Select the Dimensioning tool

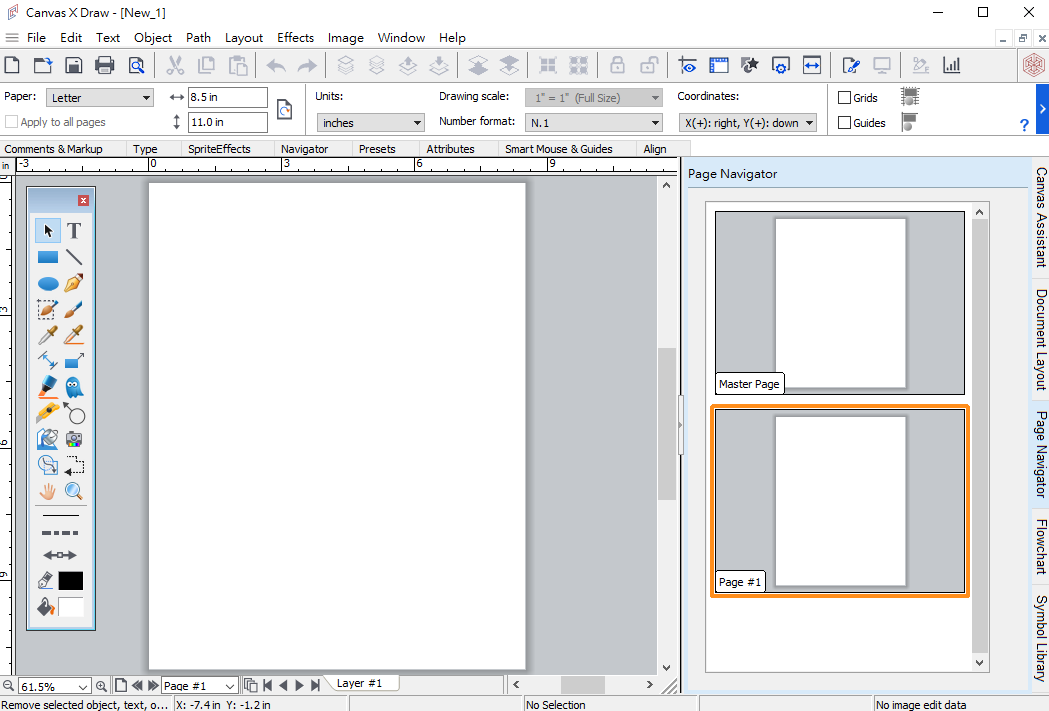click(x=47, y=361)
